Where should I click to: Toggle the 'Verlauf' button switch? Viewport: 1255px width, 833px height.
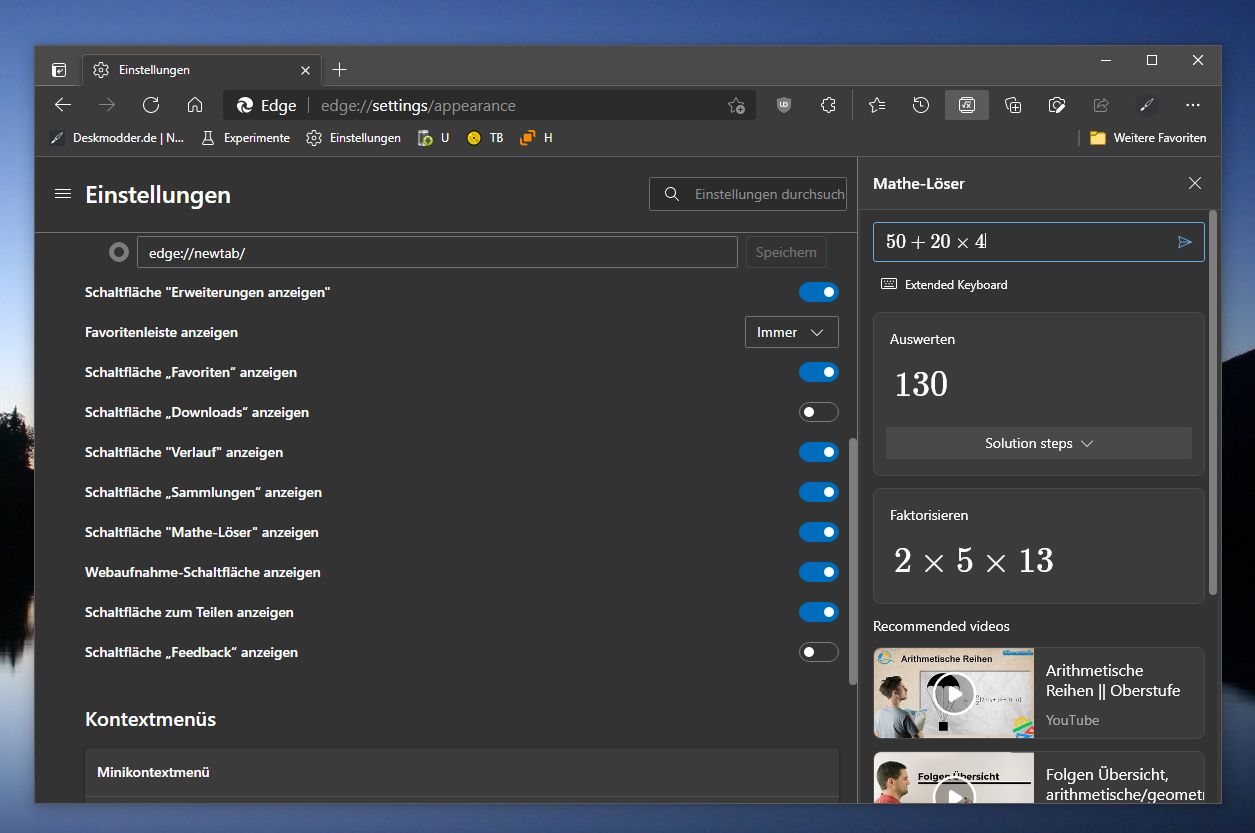[818, 452]
